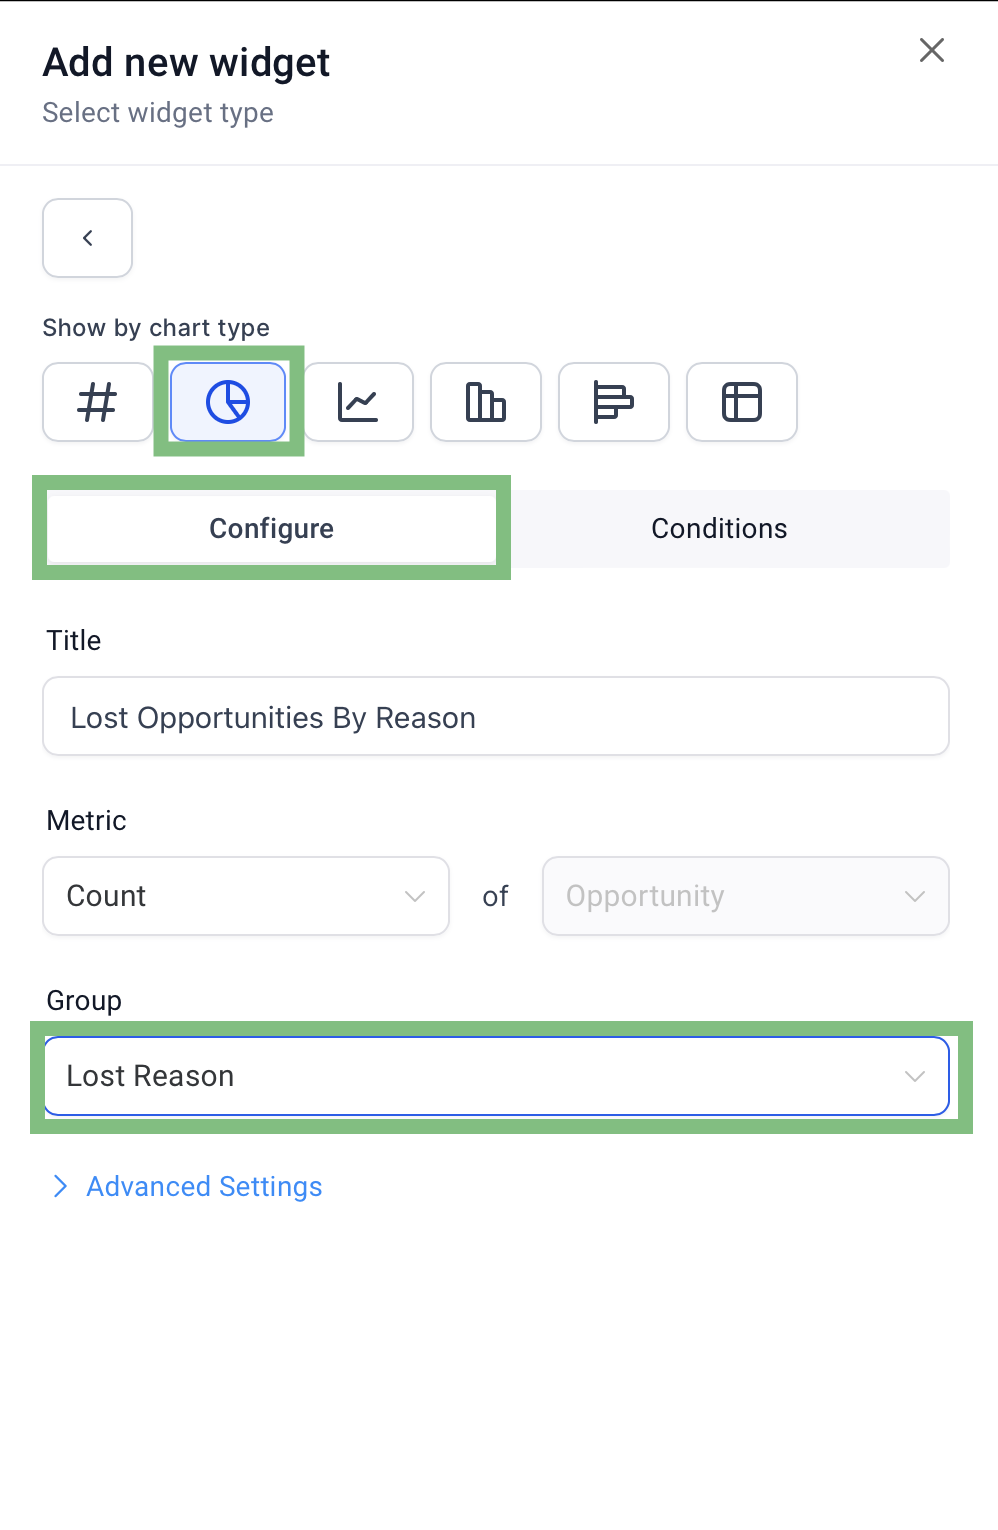Viewport: 998px width, 1530px height.
Task: Close the Add new widget panel
Action: [932, 50]
